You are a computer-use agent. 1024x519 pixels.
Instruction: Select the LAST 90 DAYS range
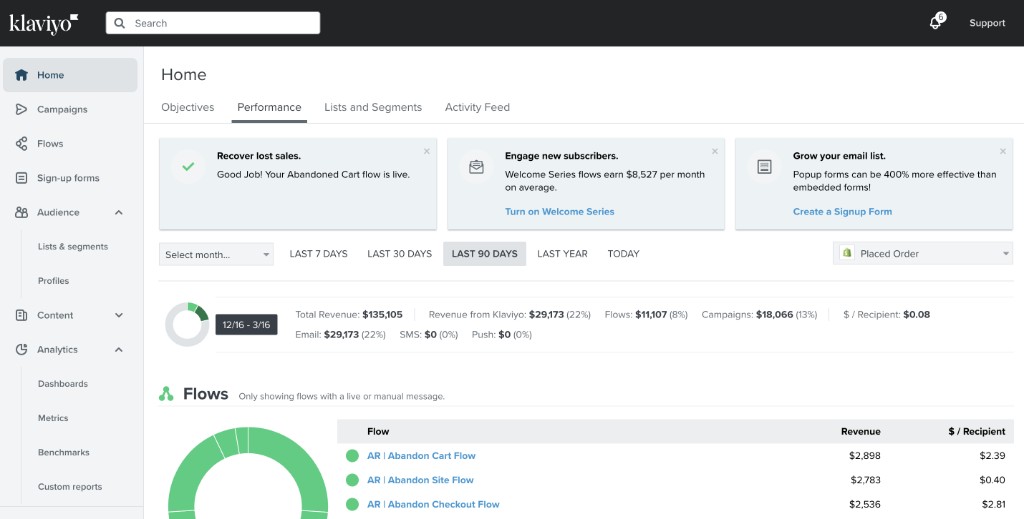485,253
